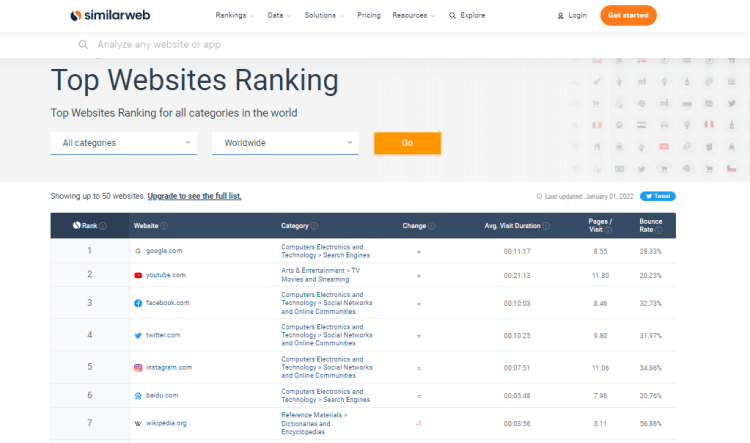Click the 56.86% bounce rate value

[651, 424]
